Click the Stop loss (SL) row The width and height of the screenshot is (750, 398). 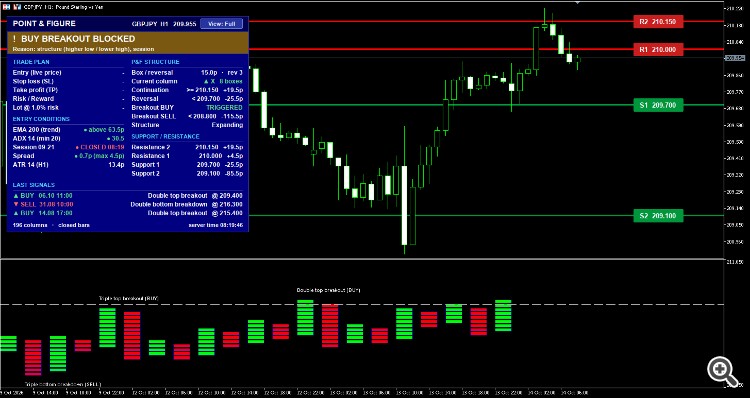tap(68, 81)
